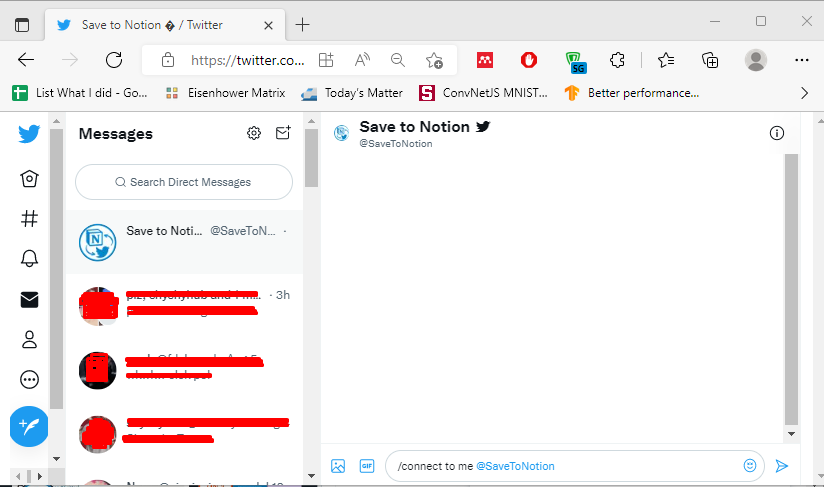Screen dimensions: 824x487
Task: Open Better performance bookmark
Action: [632, 93]
